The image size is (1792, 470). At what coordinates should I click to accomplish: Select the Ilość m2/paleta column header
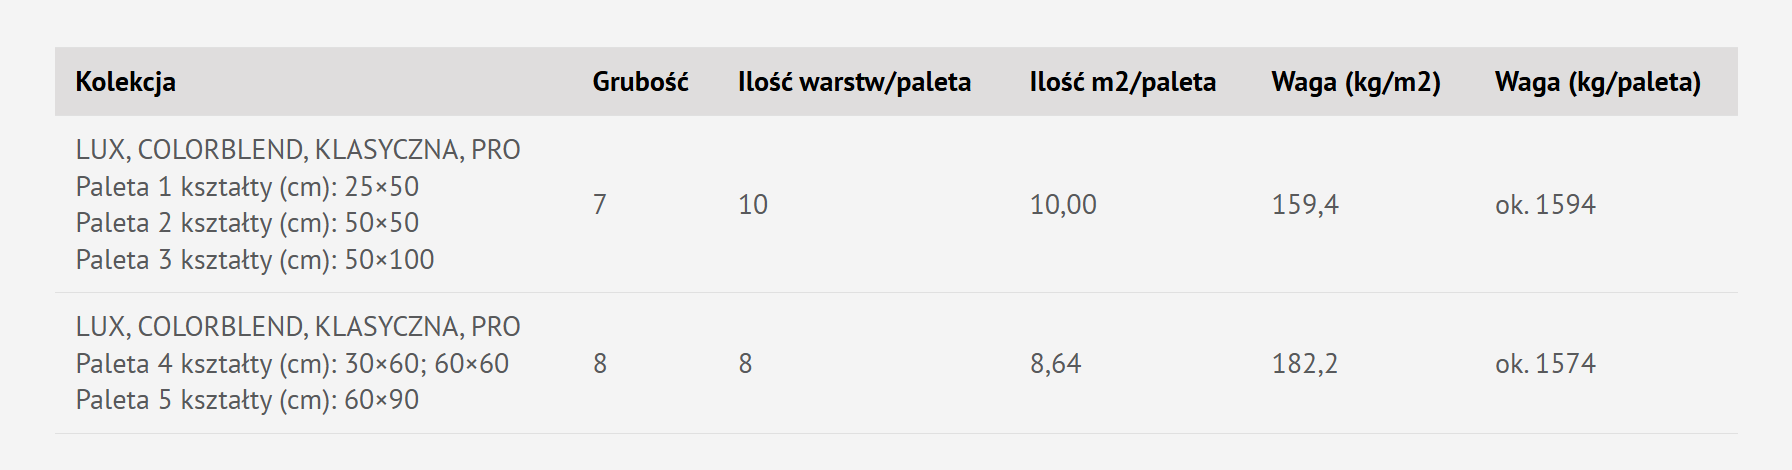pyautogui.click(x=1122, y=82)
